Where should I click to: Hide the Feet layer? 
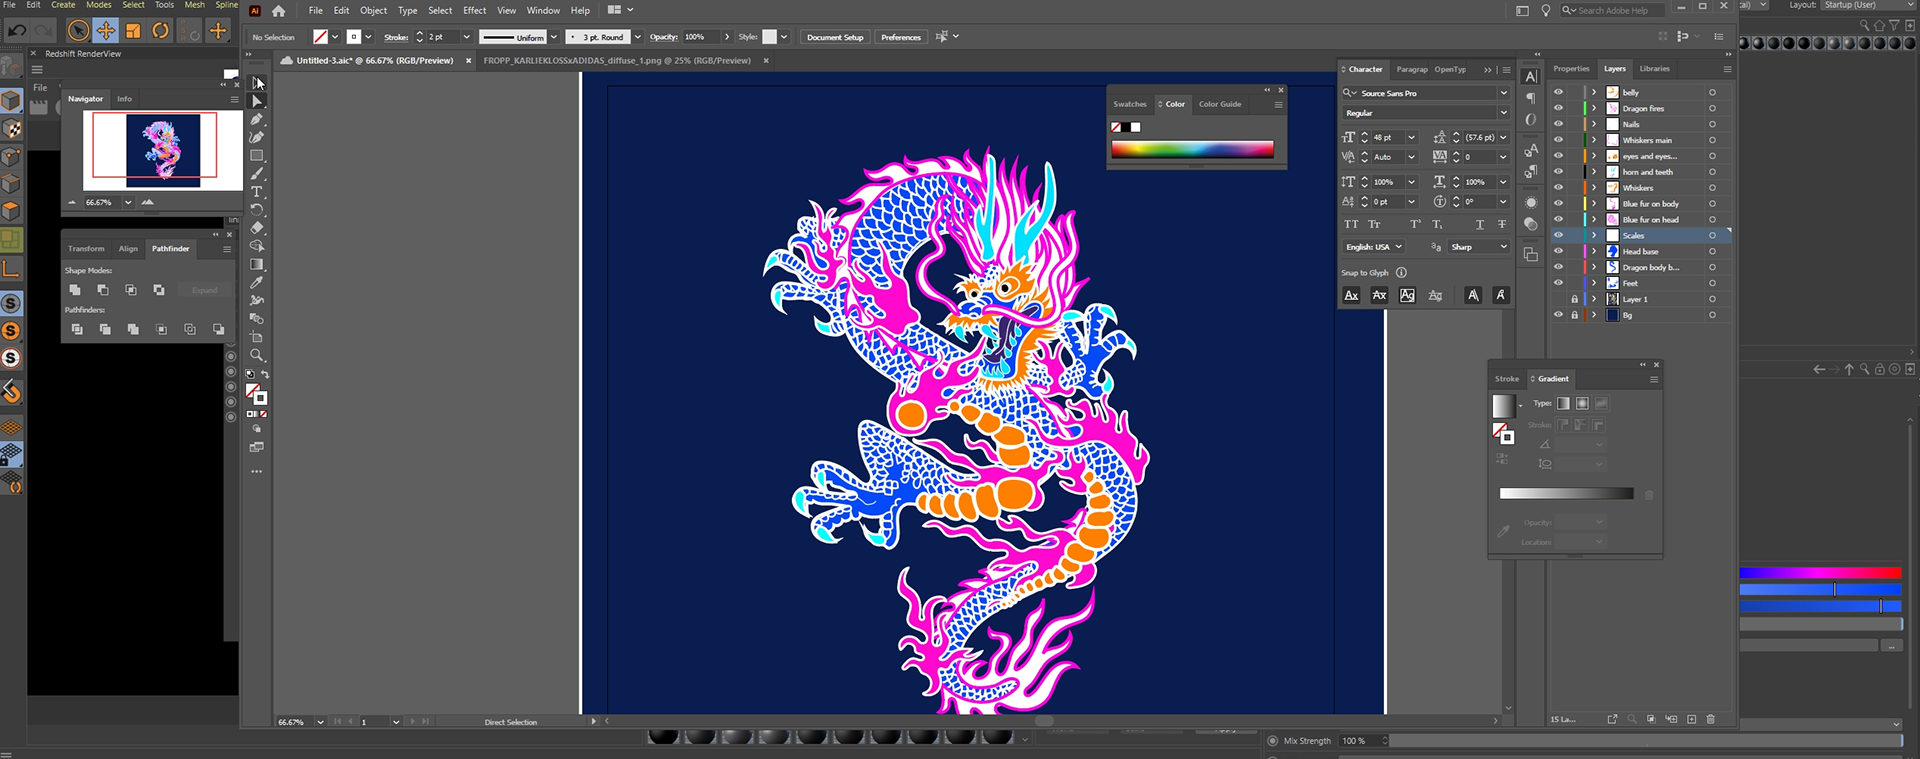[1558, 283]
